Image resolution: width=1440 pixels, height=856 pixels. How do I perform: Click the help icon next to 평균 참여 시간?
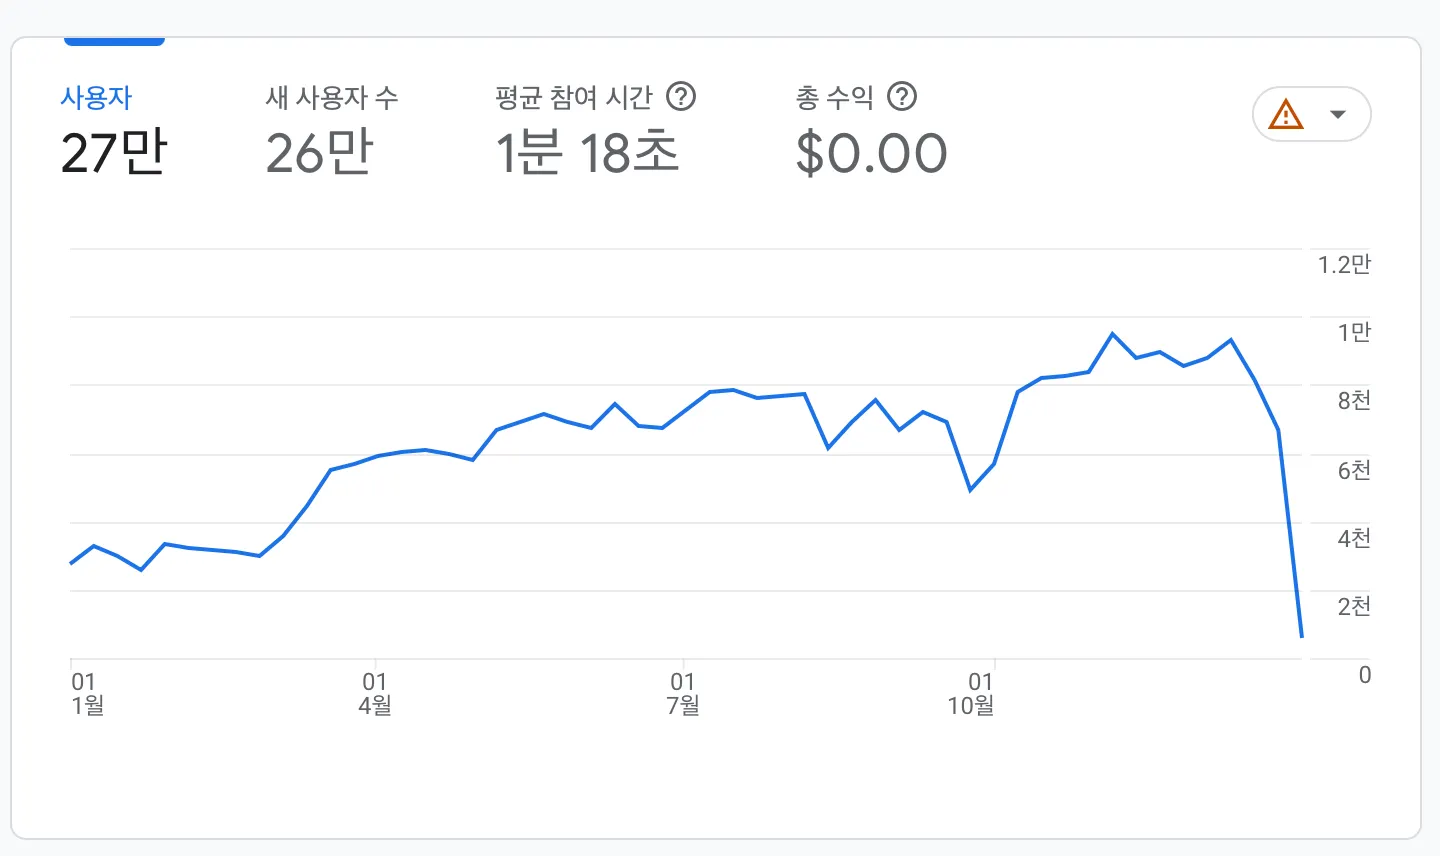tap(681, 97)
